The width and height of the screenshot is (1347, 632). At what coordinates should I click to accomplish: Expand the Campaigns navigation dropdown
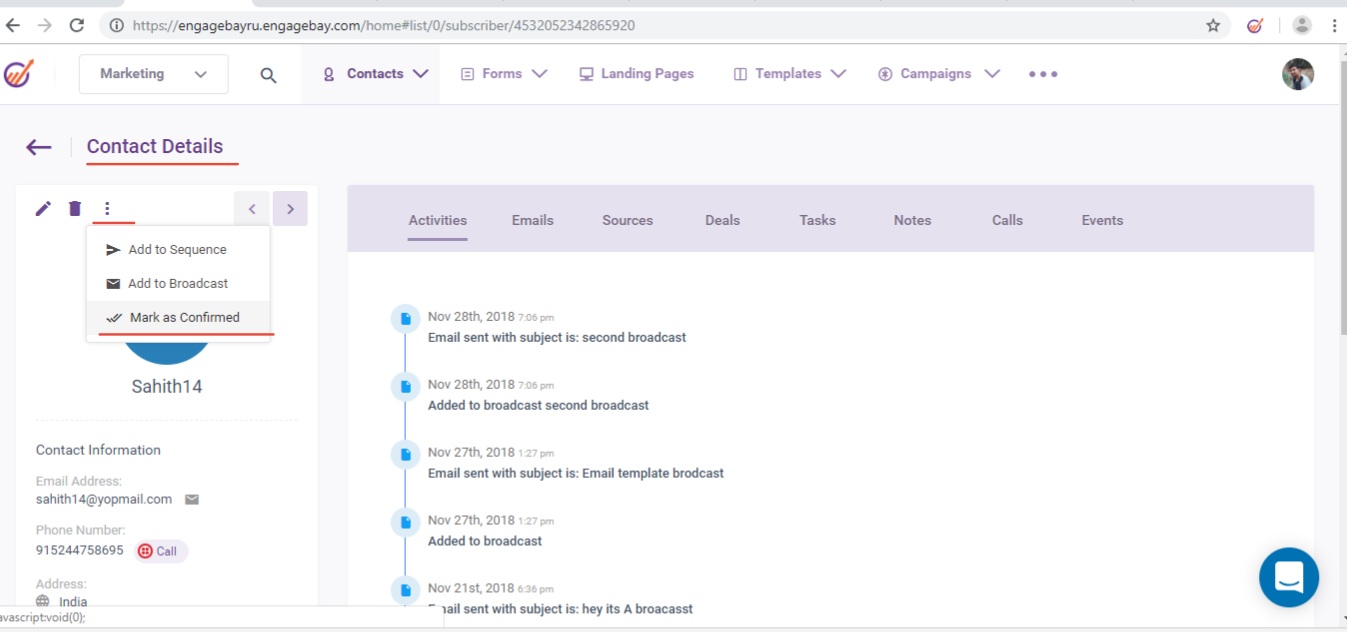(x=938, y=74)
